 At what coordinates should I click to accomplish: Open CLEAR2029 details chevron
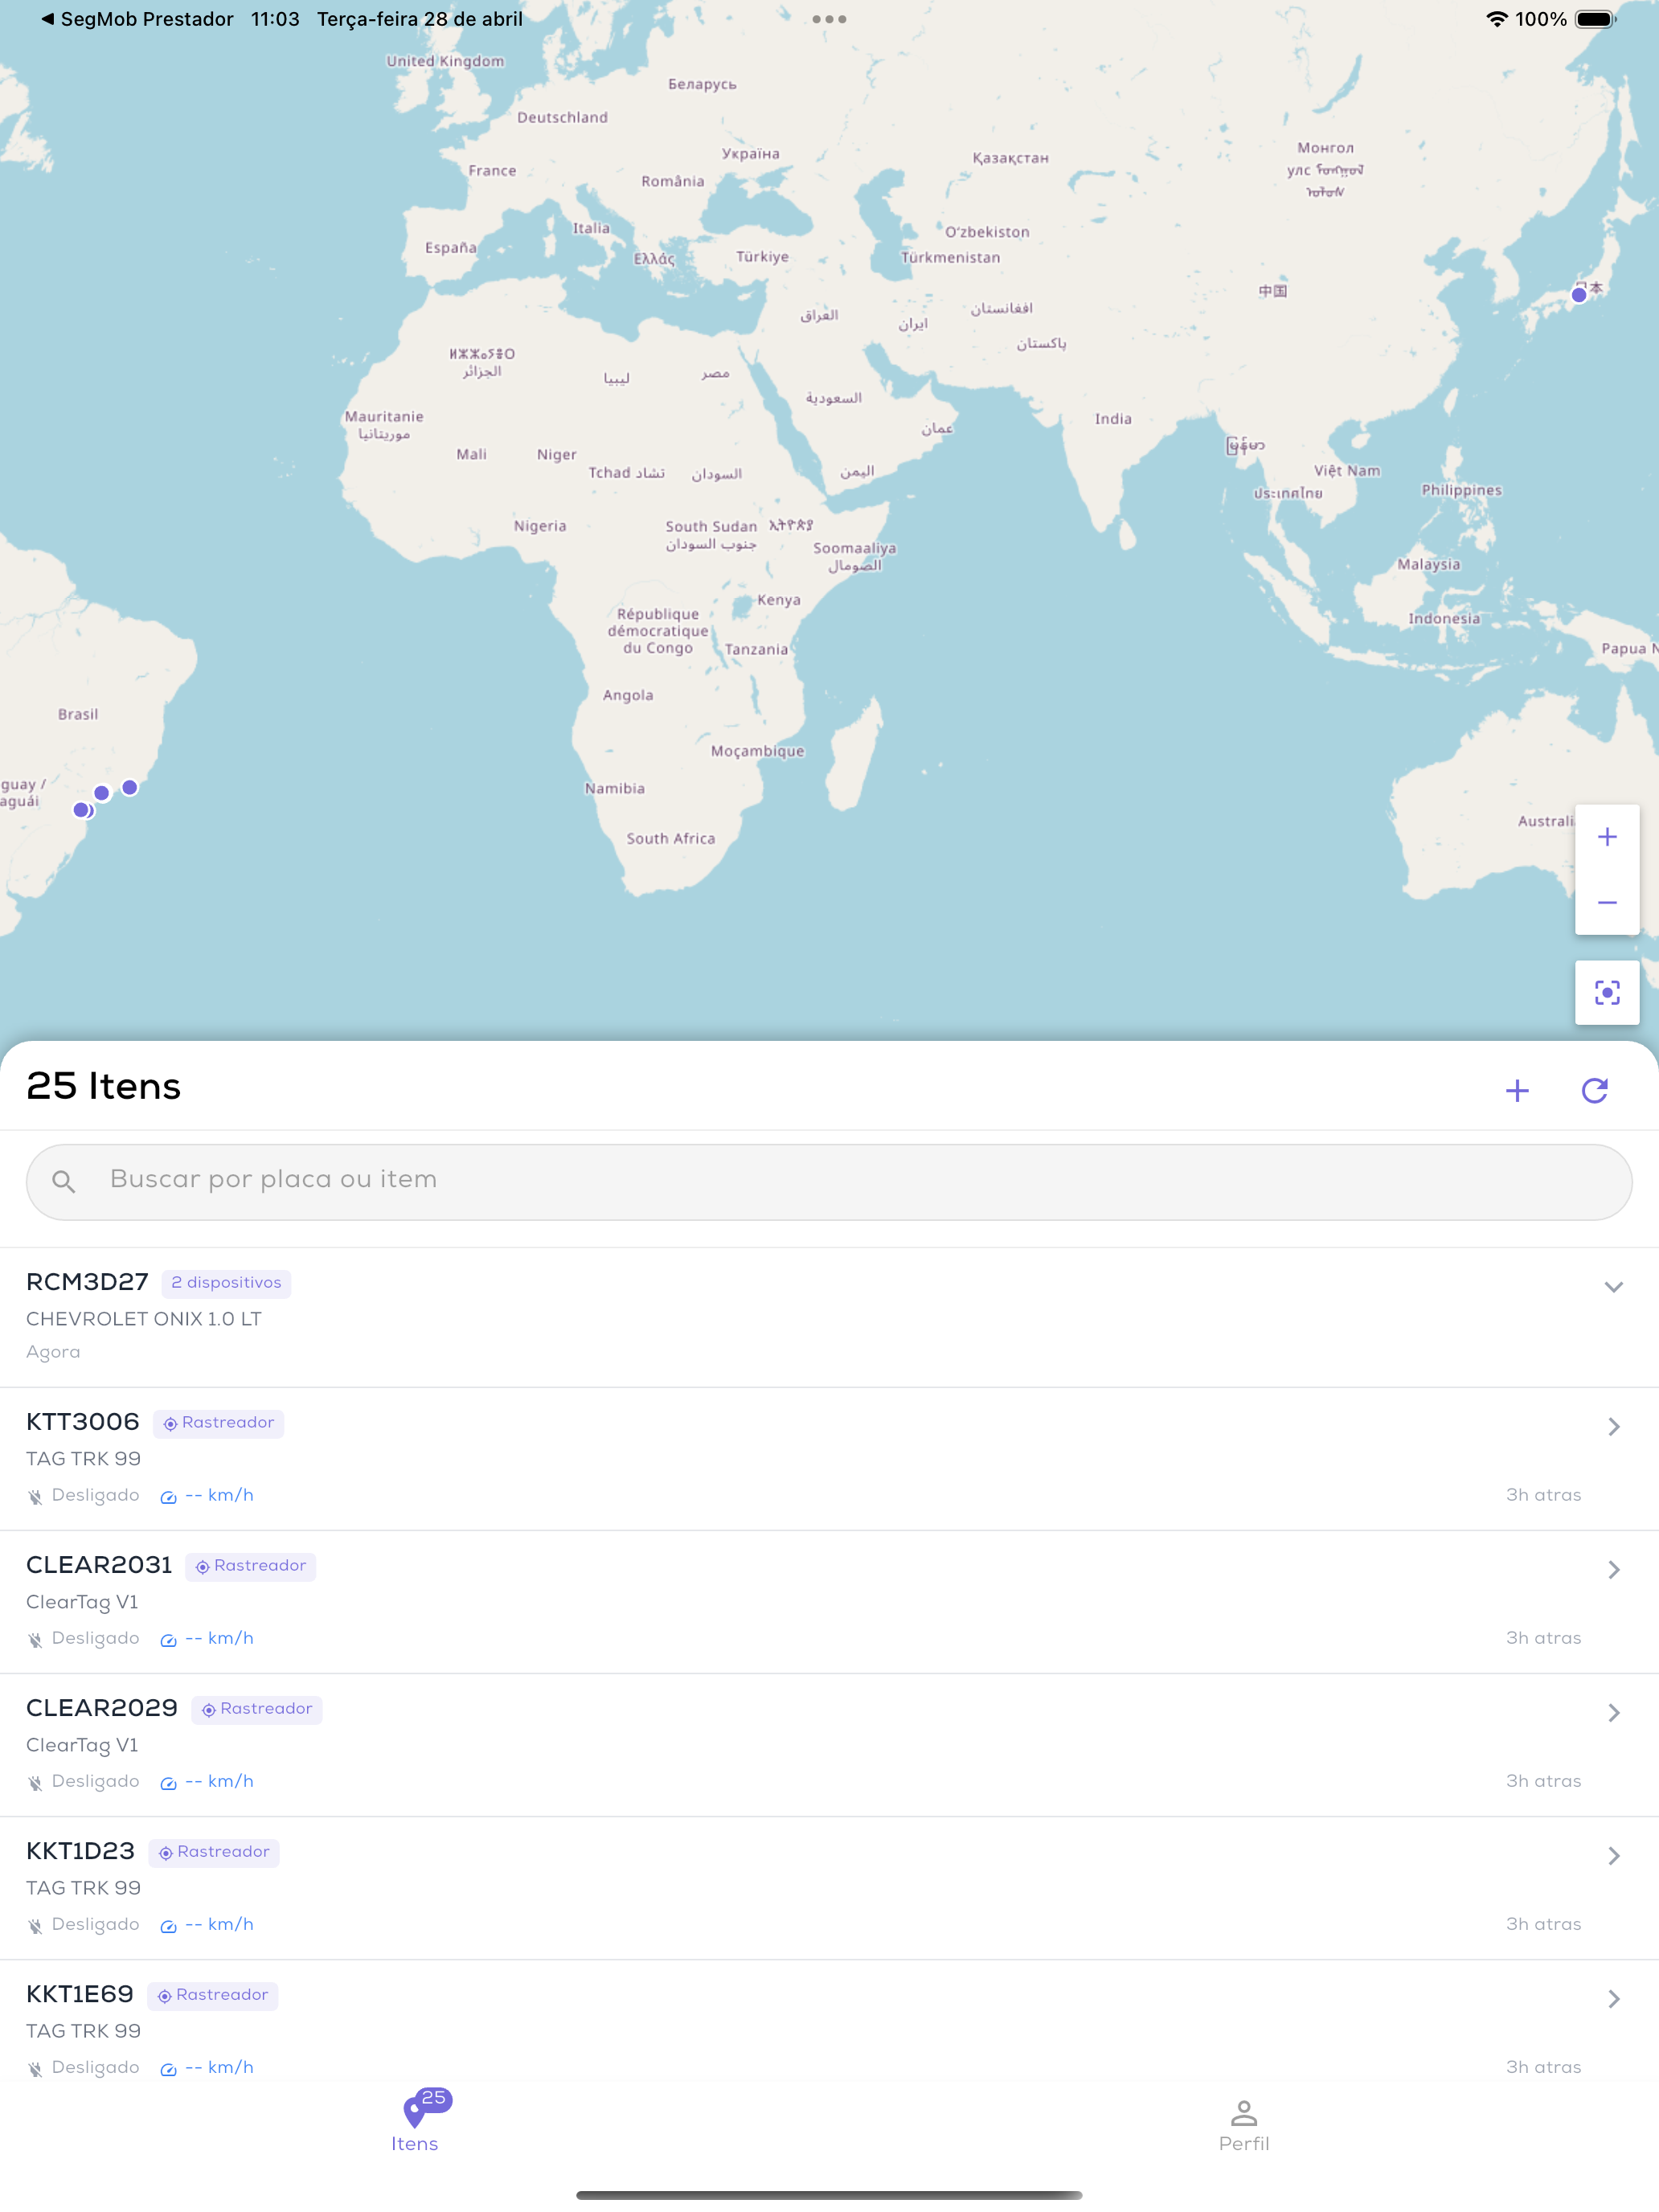[x=1613, y=1713]
